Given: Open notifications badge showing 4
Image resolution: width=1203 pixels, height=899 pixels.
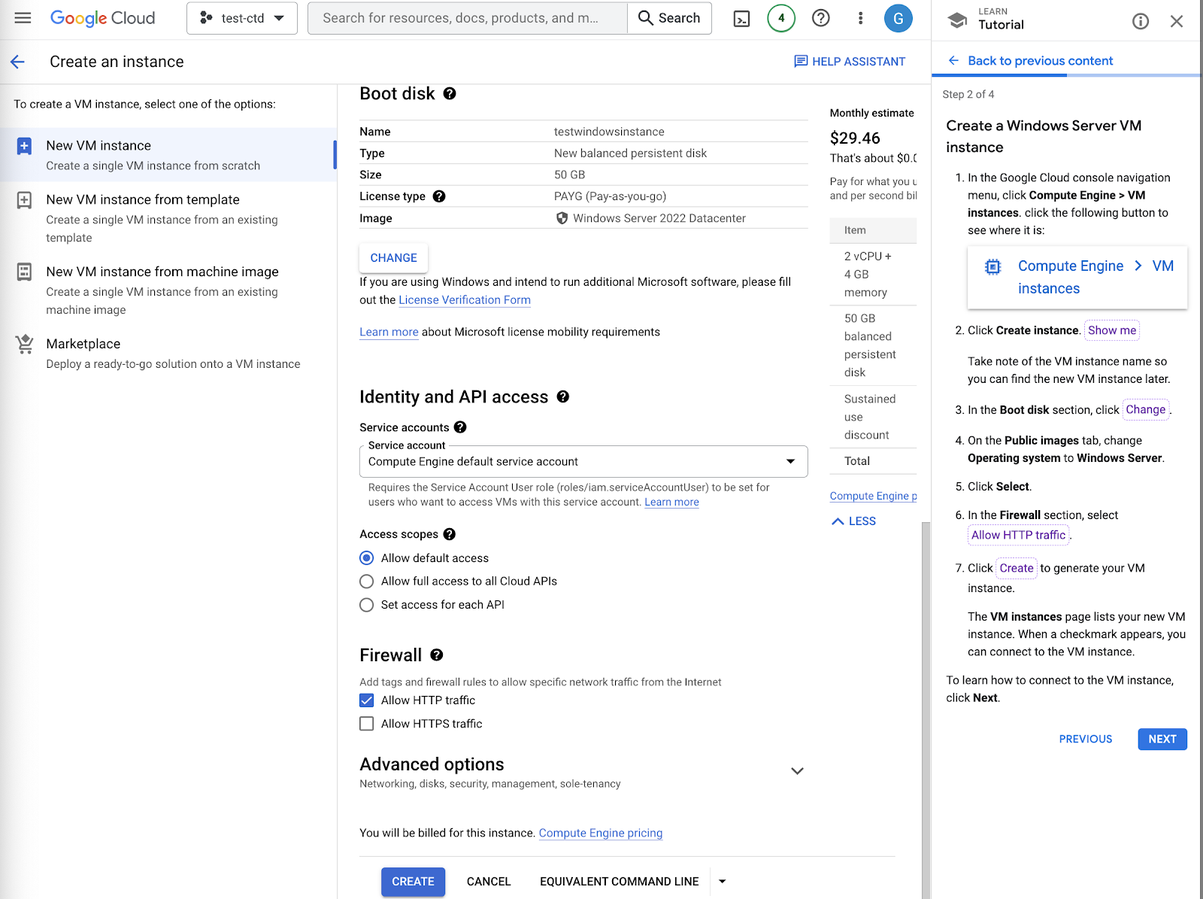Looking at the screenshot, I should point(781,18).
